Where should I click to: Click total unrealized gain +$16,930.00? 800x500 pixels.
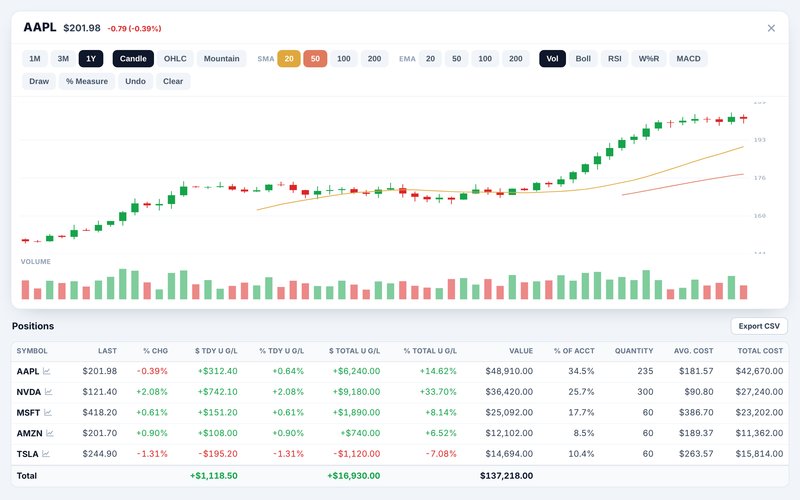click(x=354, y=476)
